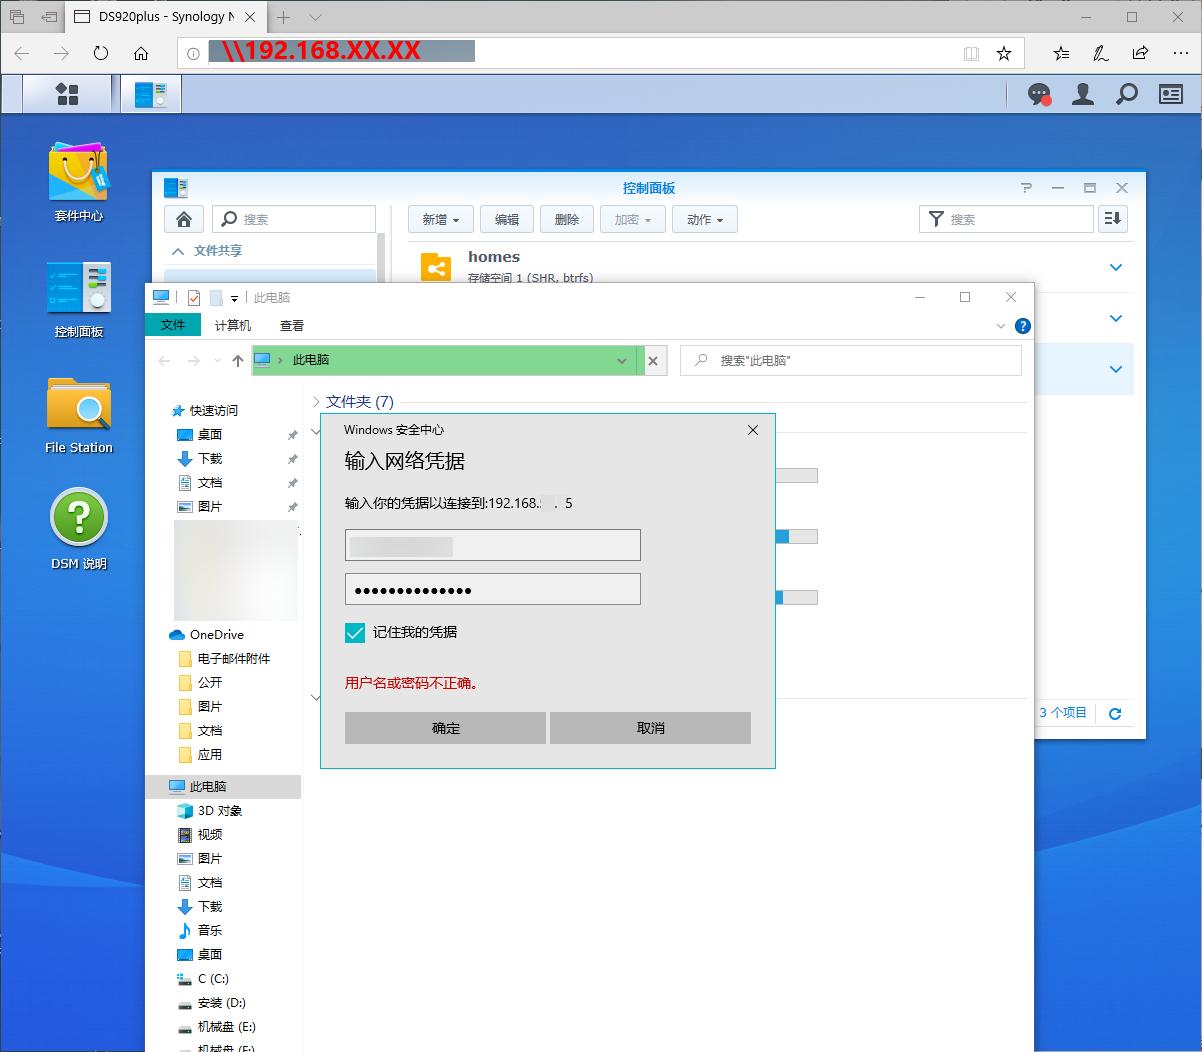
Task: Select OneDrive in the navigation pane
Action: (216, 634)
